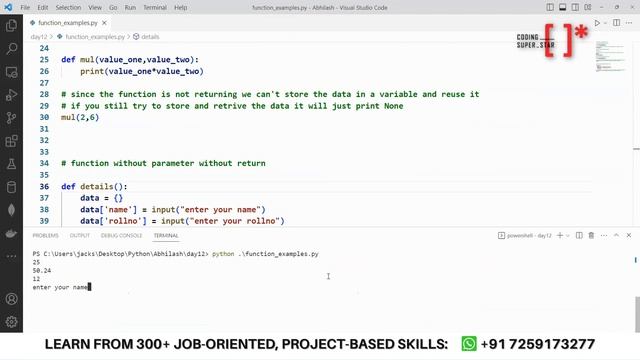Click terminal output value 50.24
This screenshot has width=640, height=360.
tap(42, 271)
